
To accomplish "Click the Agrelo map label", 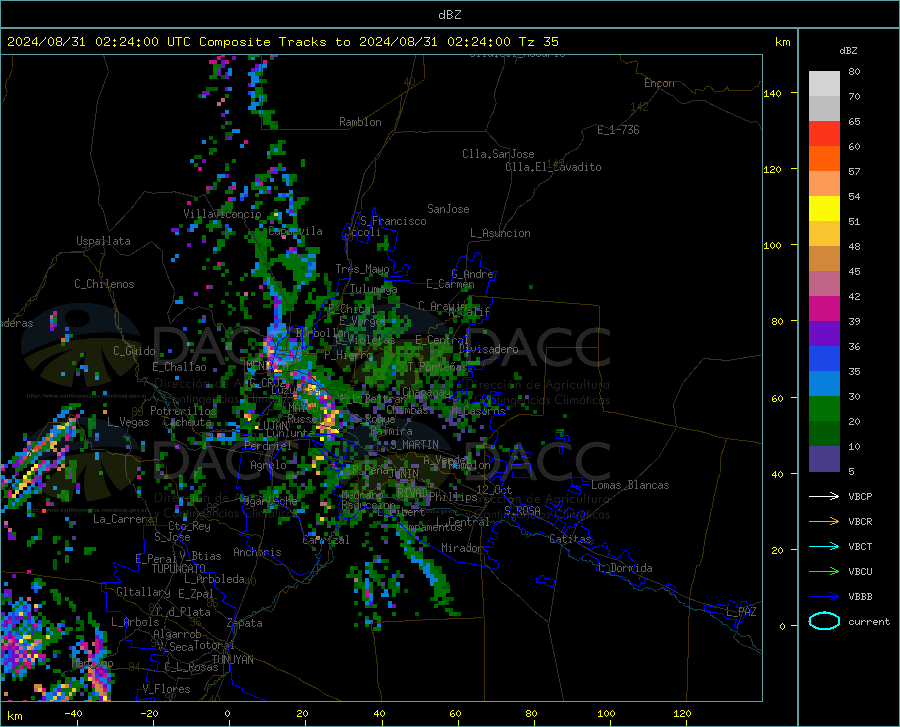I will coord(268,465).
